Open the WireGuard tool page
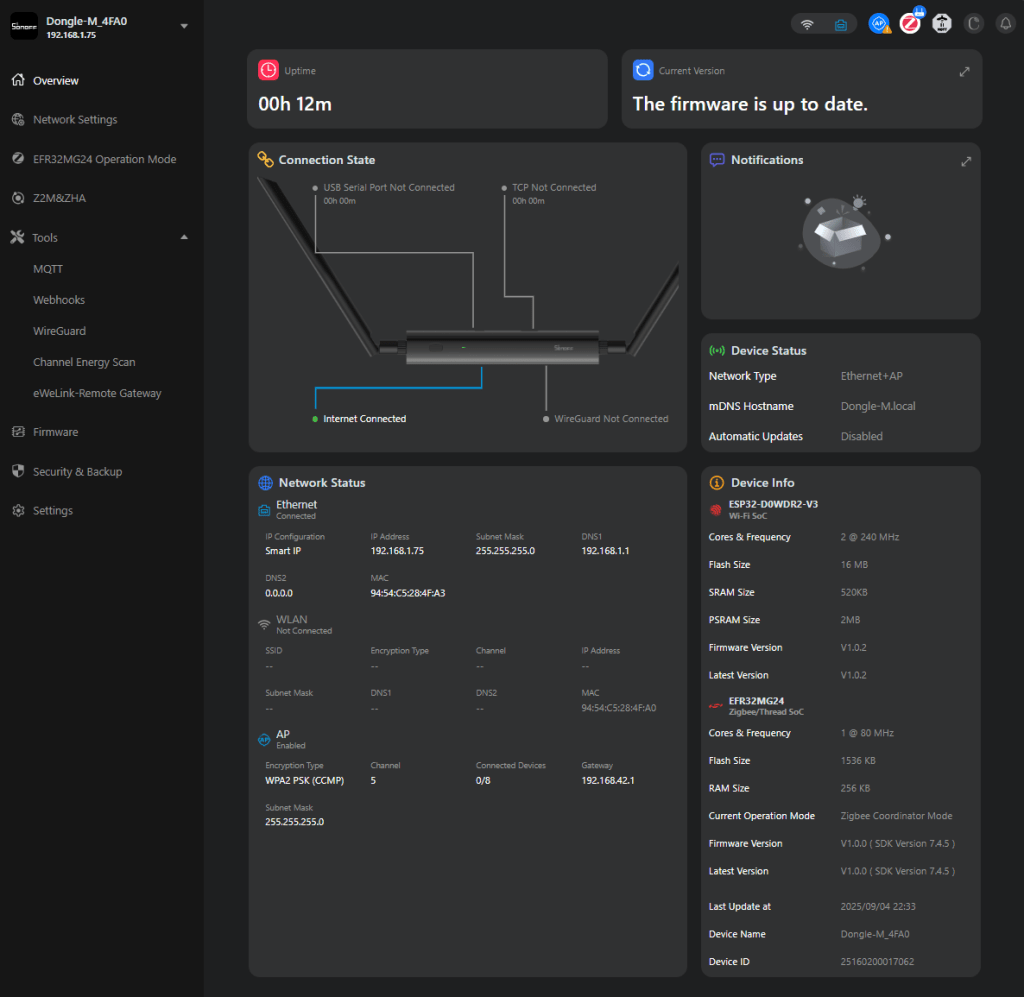 point(59,331)
